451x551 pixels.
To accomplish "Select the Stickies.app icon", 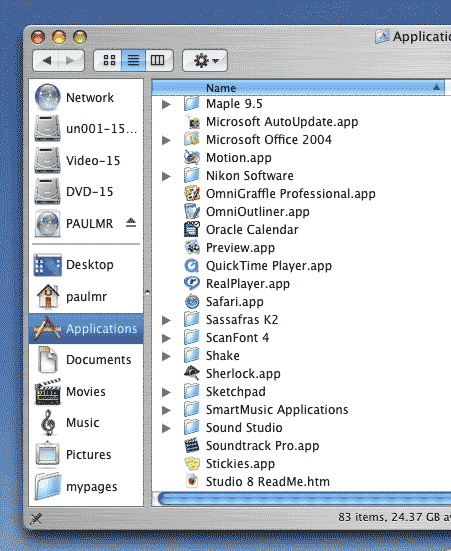I will (192, 464).
